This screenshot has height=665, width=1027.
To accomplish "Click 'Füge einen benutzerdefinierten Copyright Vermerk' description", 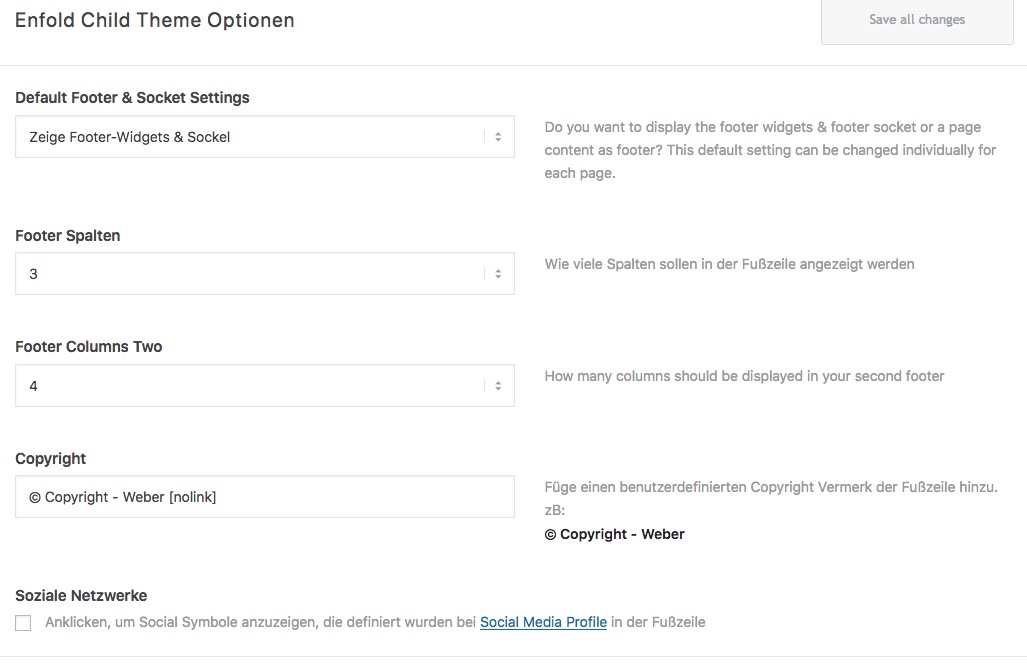I will (771, 498).
